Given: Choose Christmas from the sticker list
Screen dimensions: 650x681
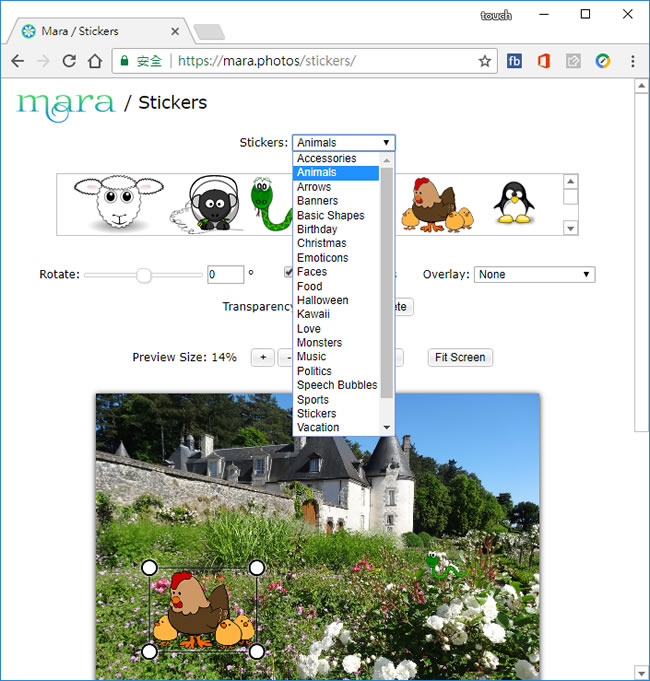Looking at the screenshot, I should click(337, 243).
